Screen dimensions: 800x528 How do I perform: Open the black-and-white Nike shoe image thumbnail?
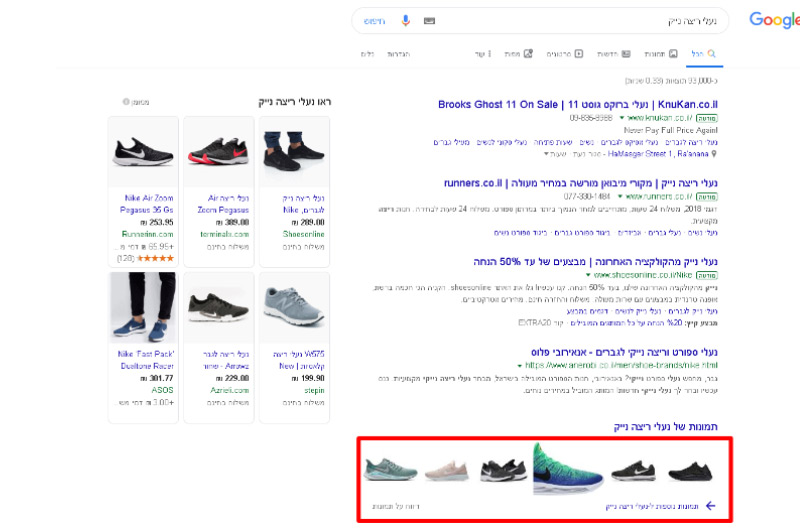click(x=503, y=469)
